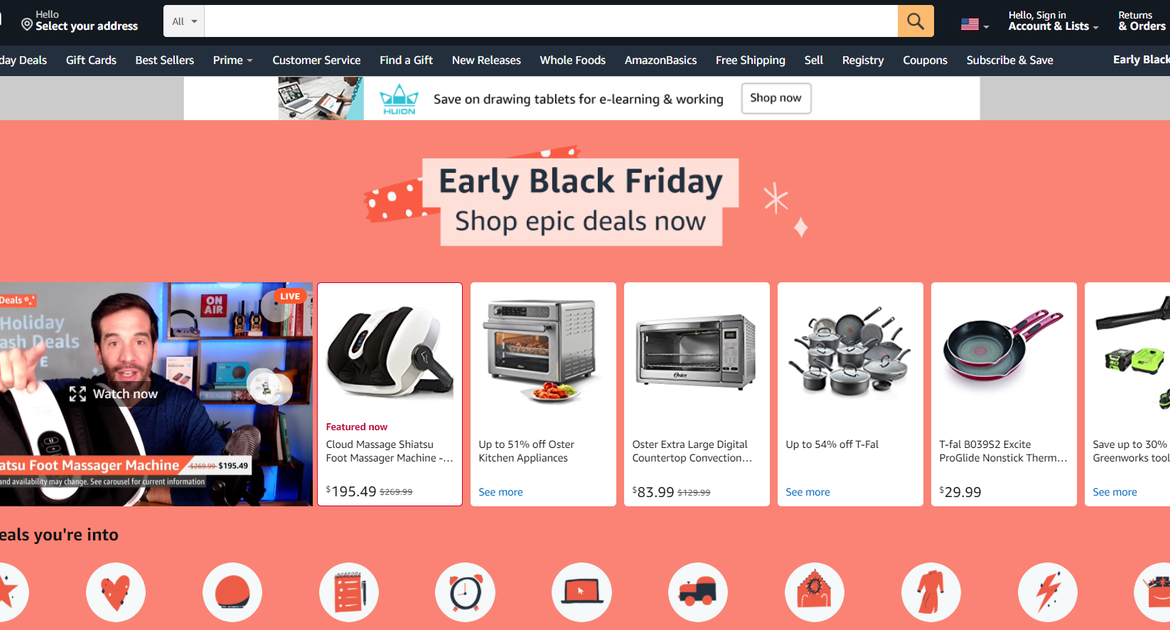Click the location pin address icon
1170x630 pixels.
coord(27,25)
